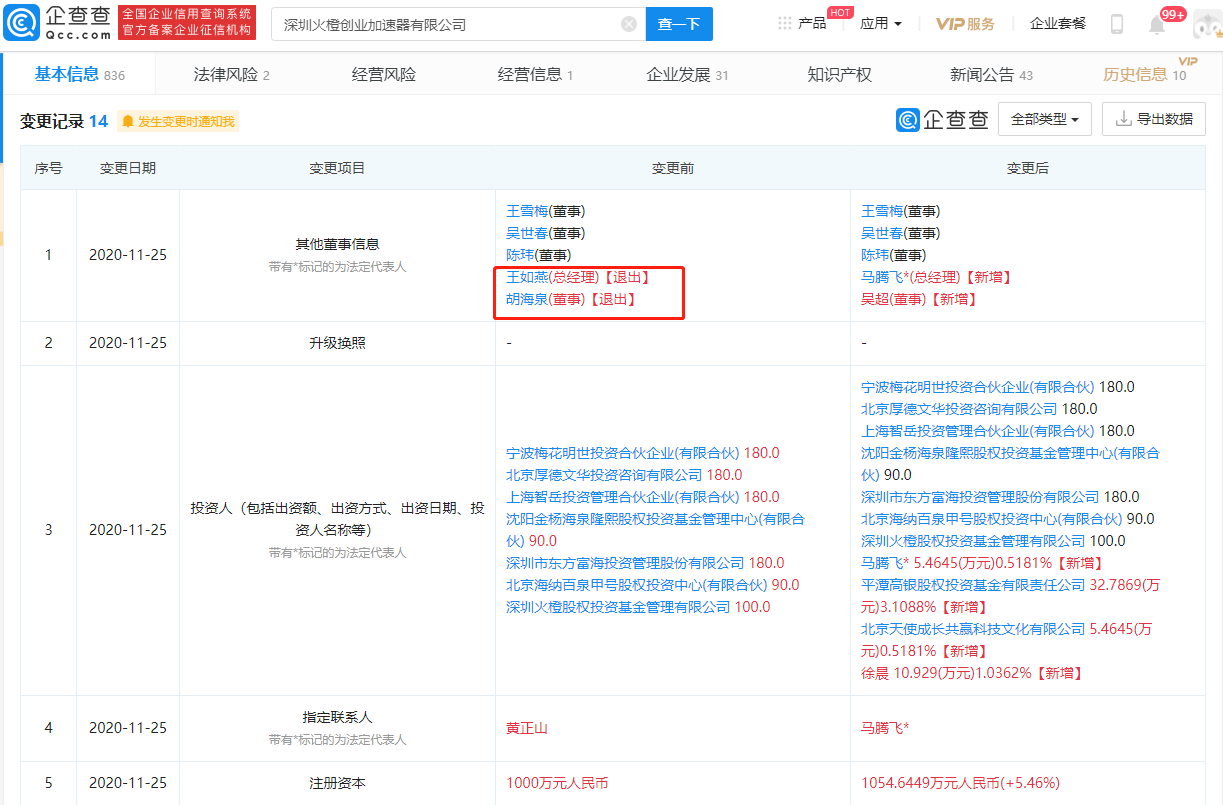Open the 全部类型 filter dropdown

1045,119
